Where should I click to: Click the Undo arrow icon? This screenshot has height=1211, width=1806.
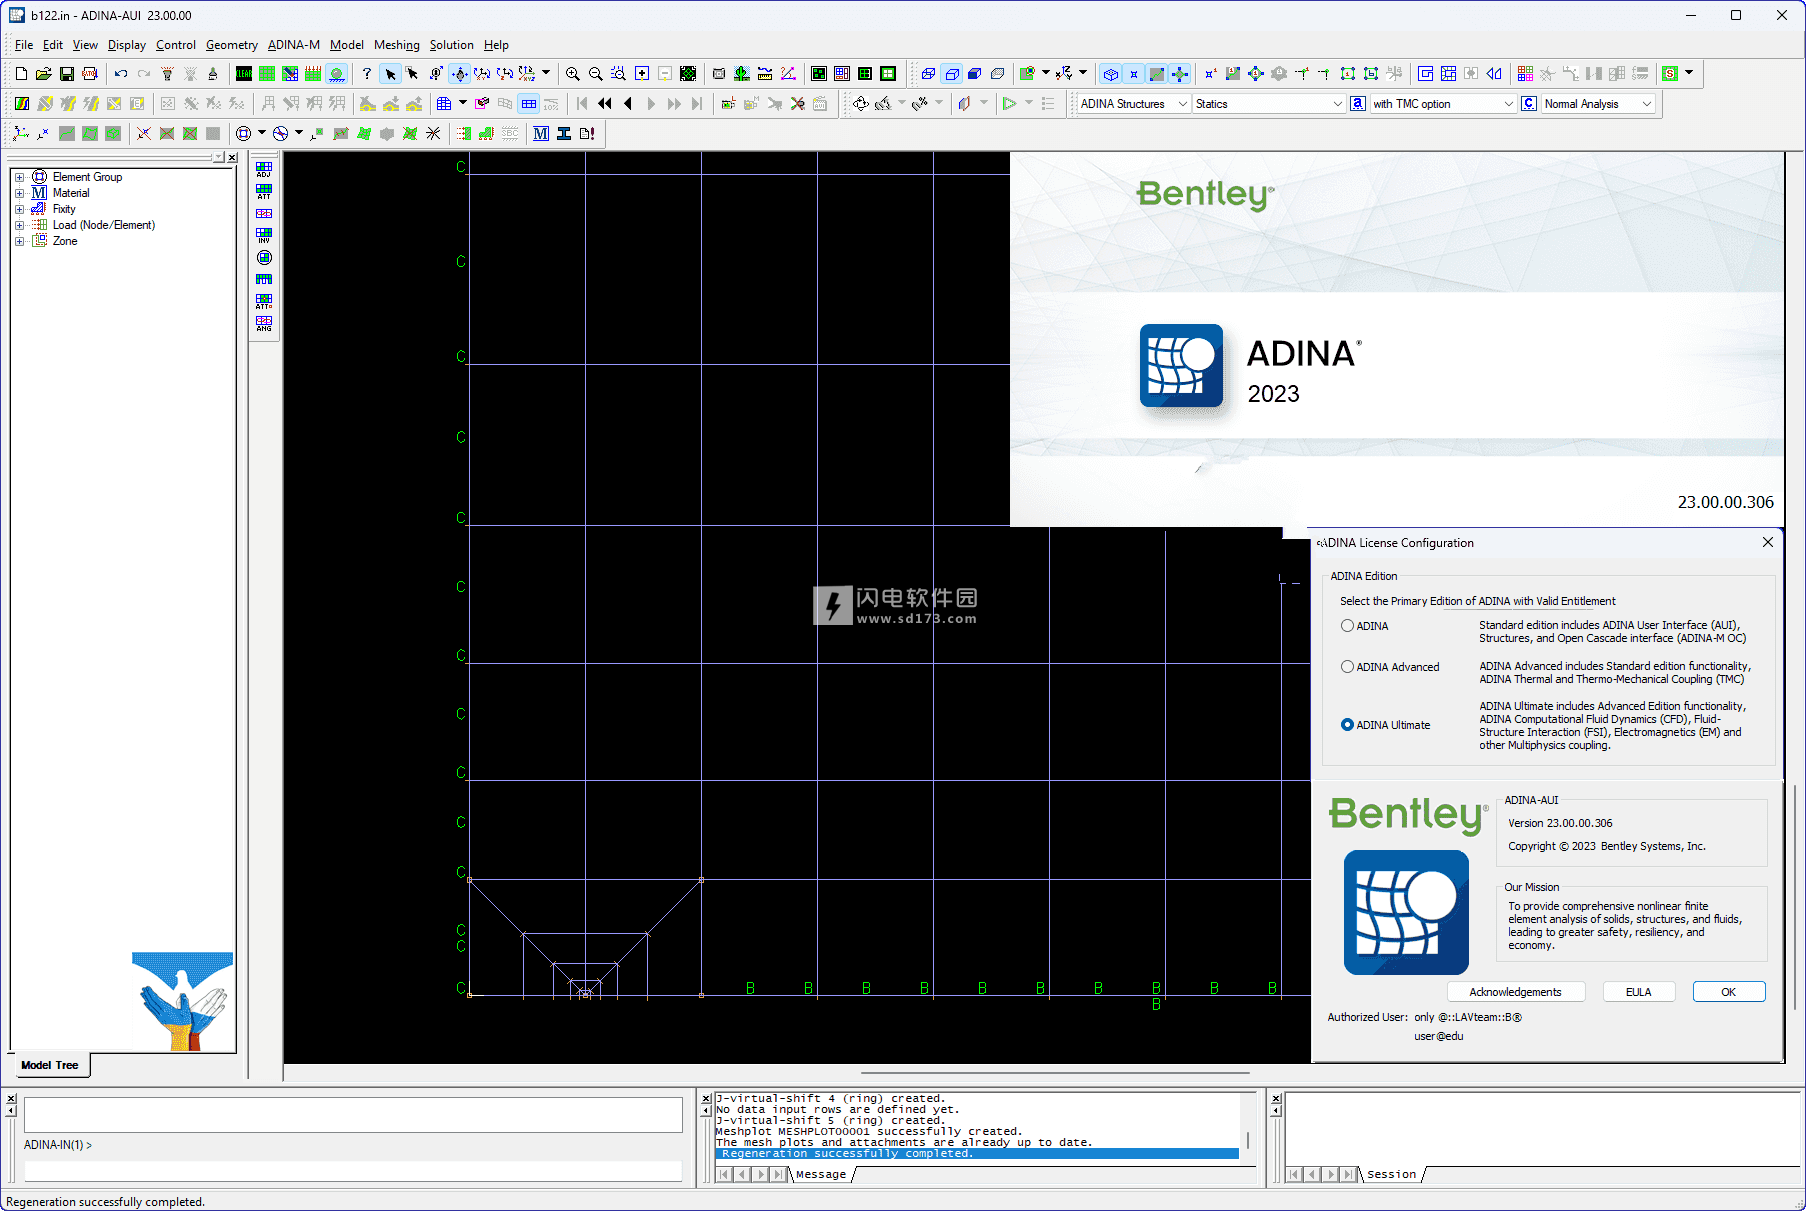(121, 74)
